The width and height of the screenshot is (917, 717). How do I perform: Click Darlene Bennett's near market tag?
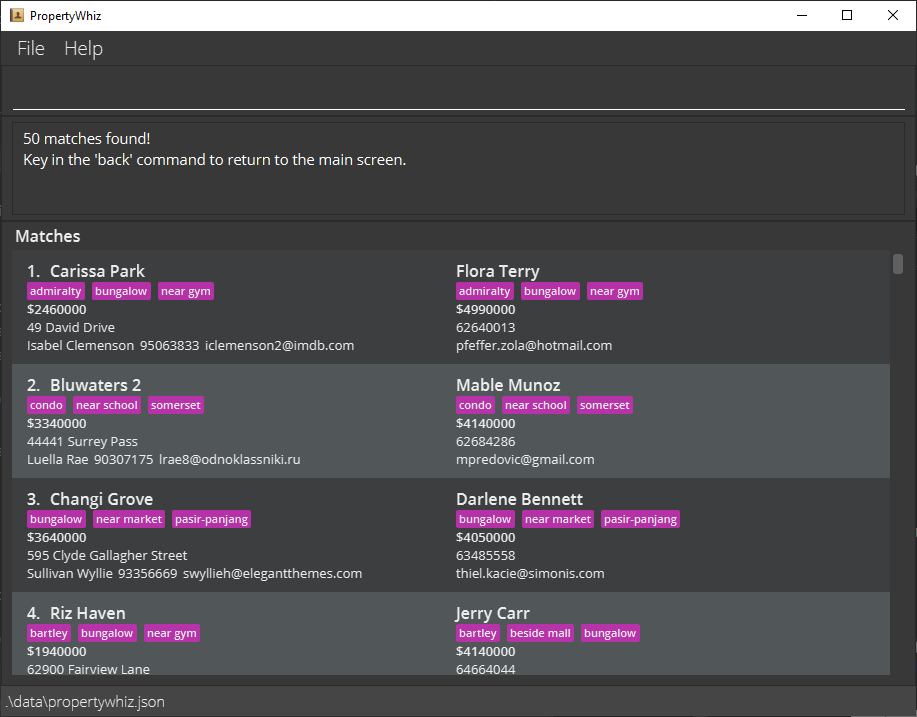point(558,519)
